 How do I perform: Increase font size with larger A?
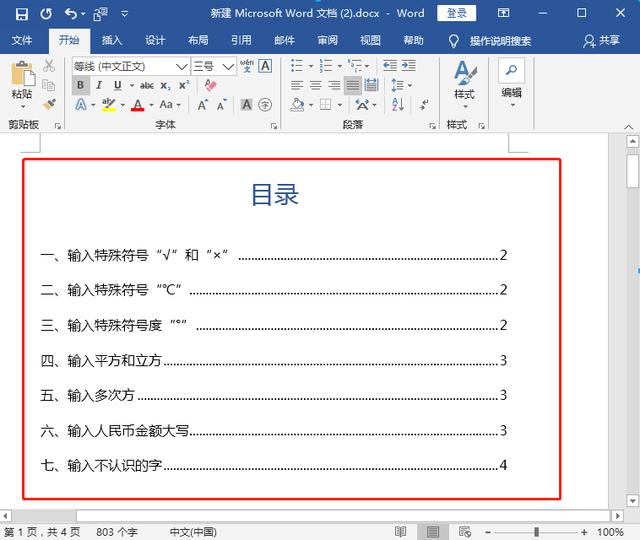click(x=203, y=105)
